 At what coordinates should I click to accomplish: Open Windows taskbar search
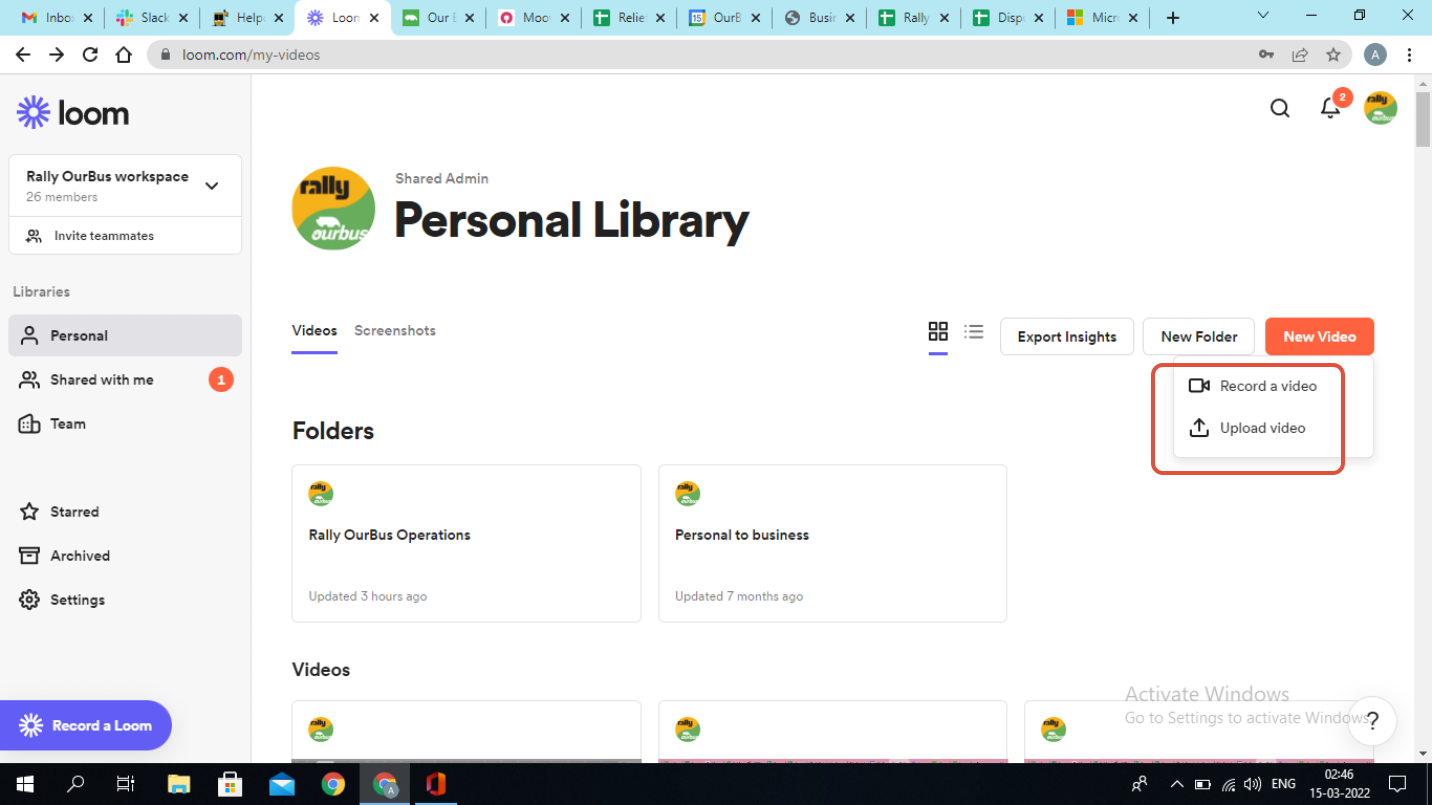click(x=75, y=784)
